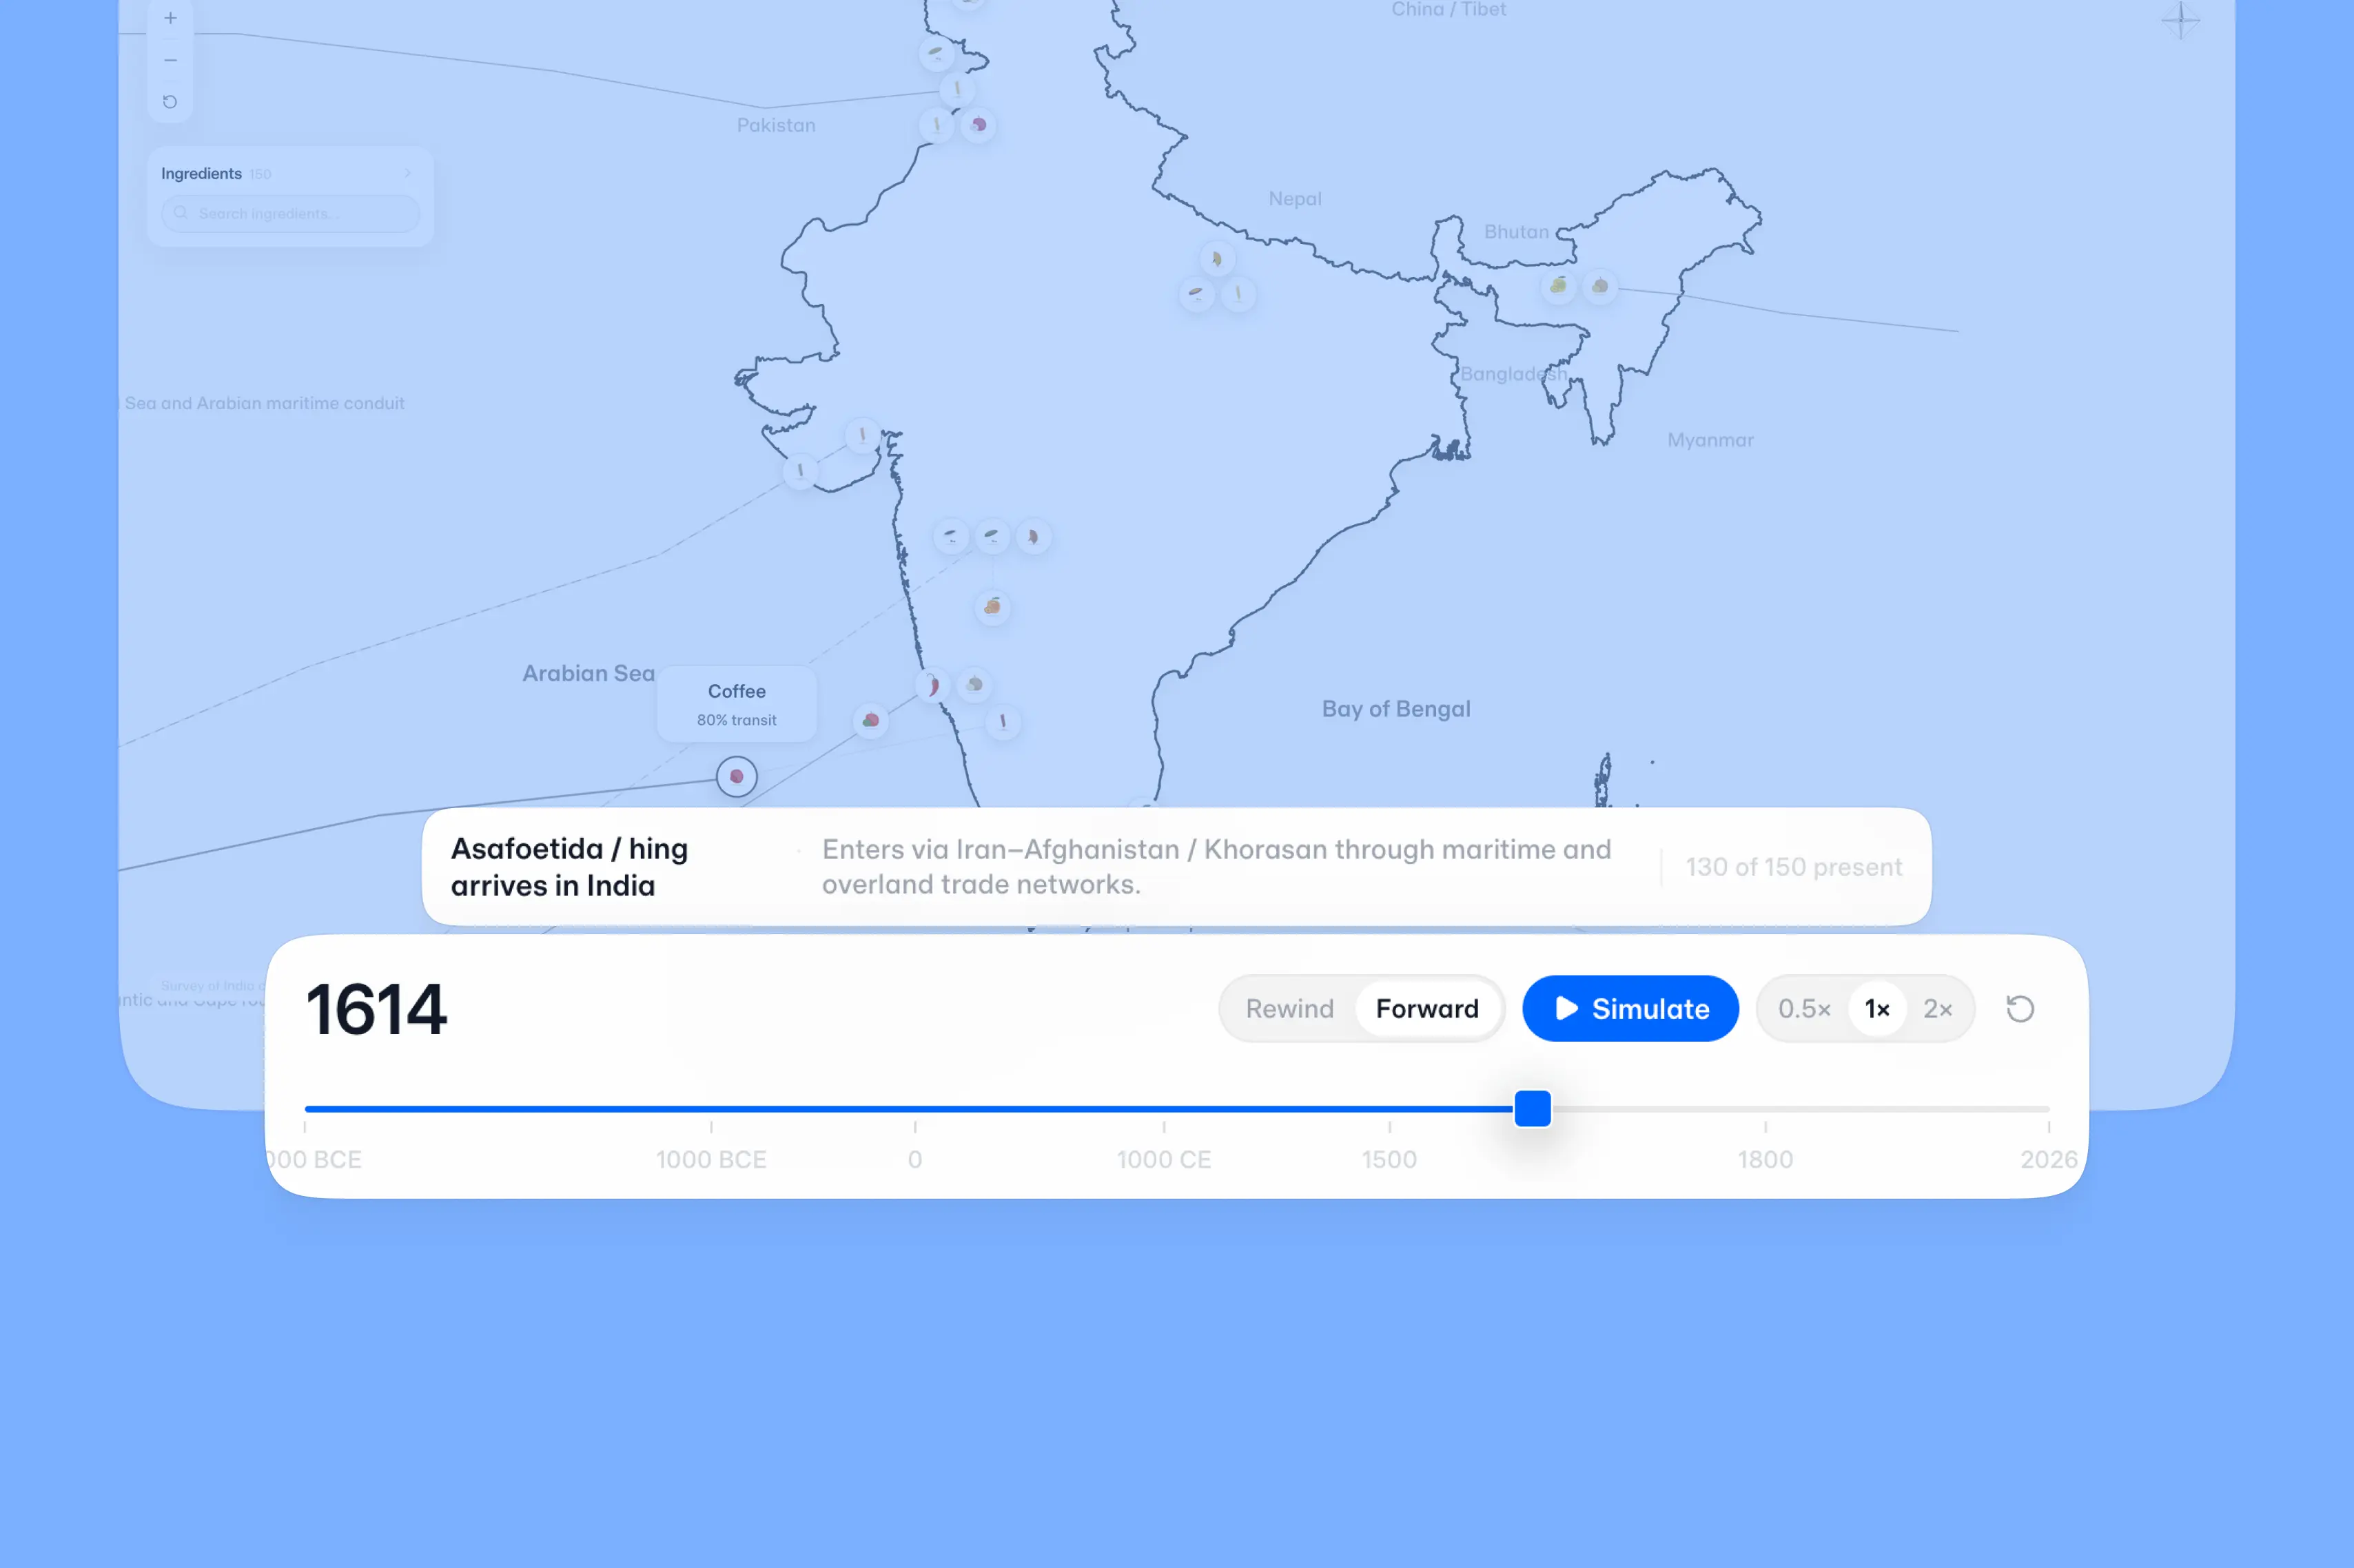Jump to the 1500 tick
The height and width of the screenshot is (1568, 2354).
click(x=1388, y=1159)
